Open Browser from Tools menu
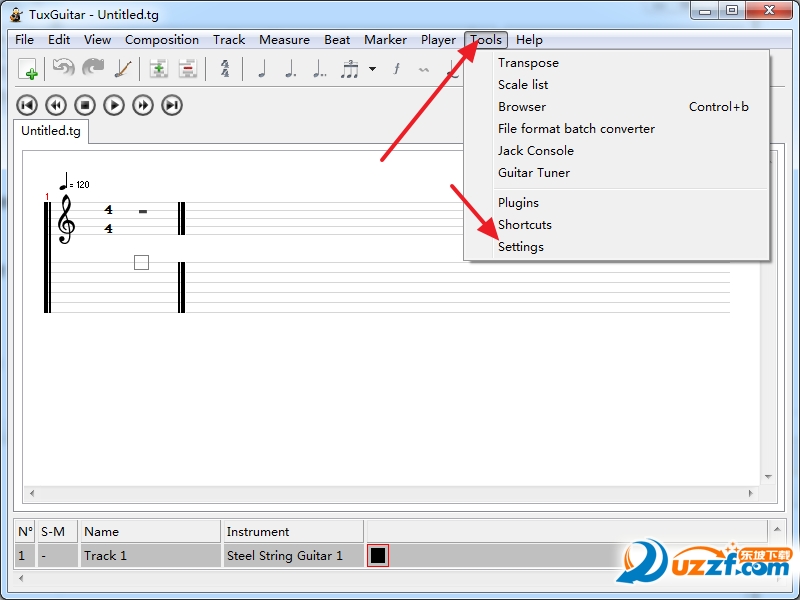Screen dimensions: 800x600 tap(616, 107)
